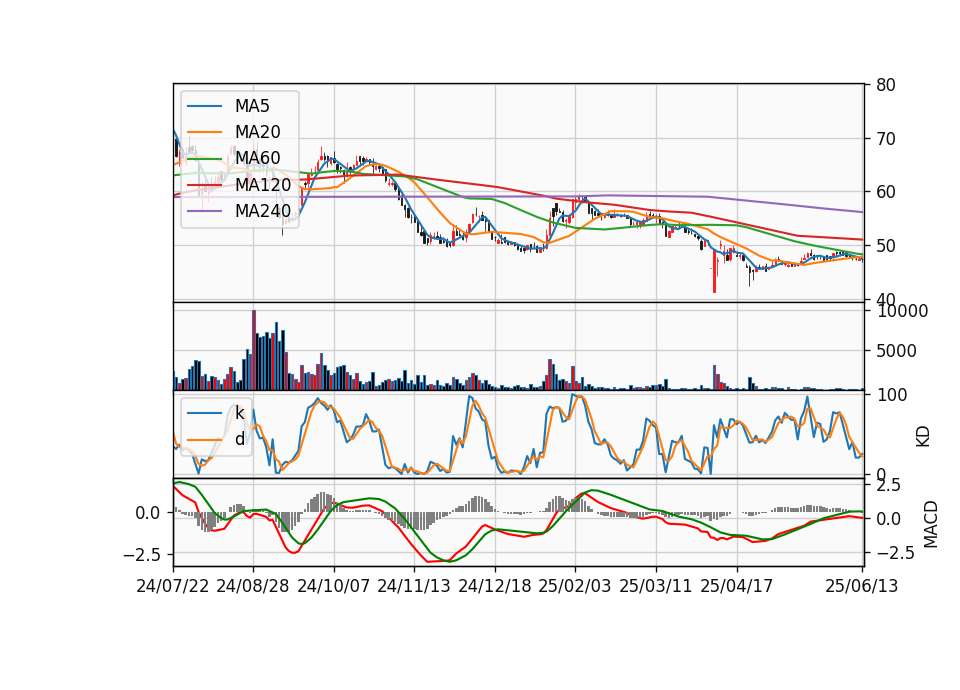Click the 'k' label in KD legend
Image resolution: width=960 pixels, height=690 pixels.
click(x=239, y=413)
